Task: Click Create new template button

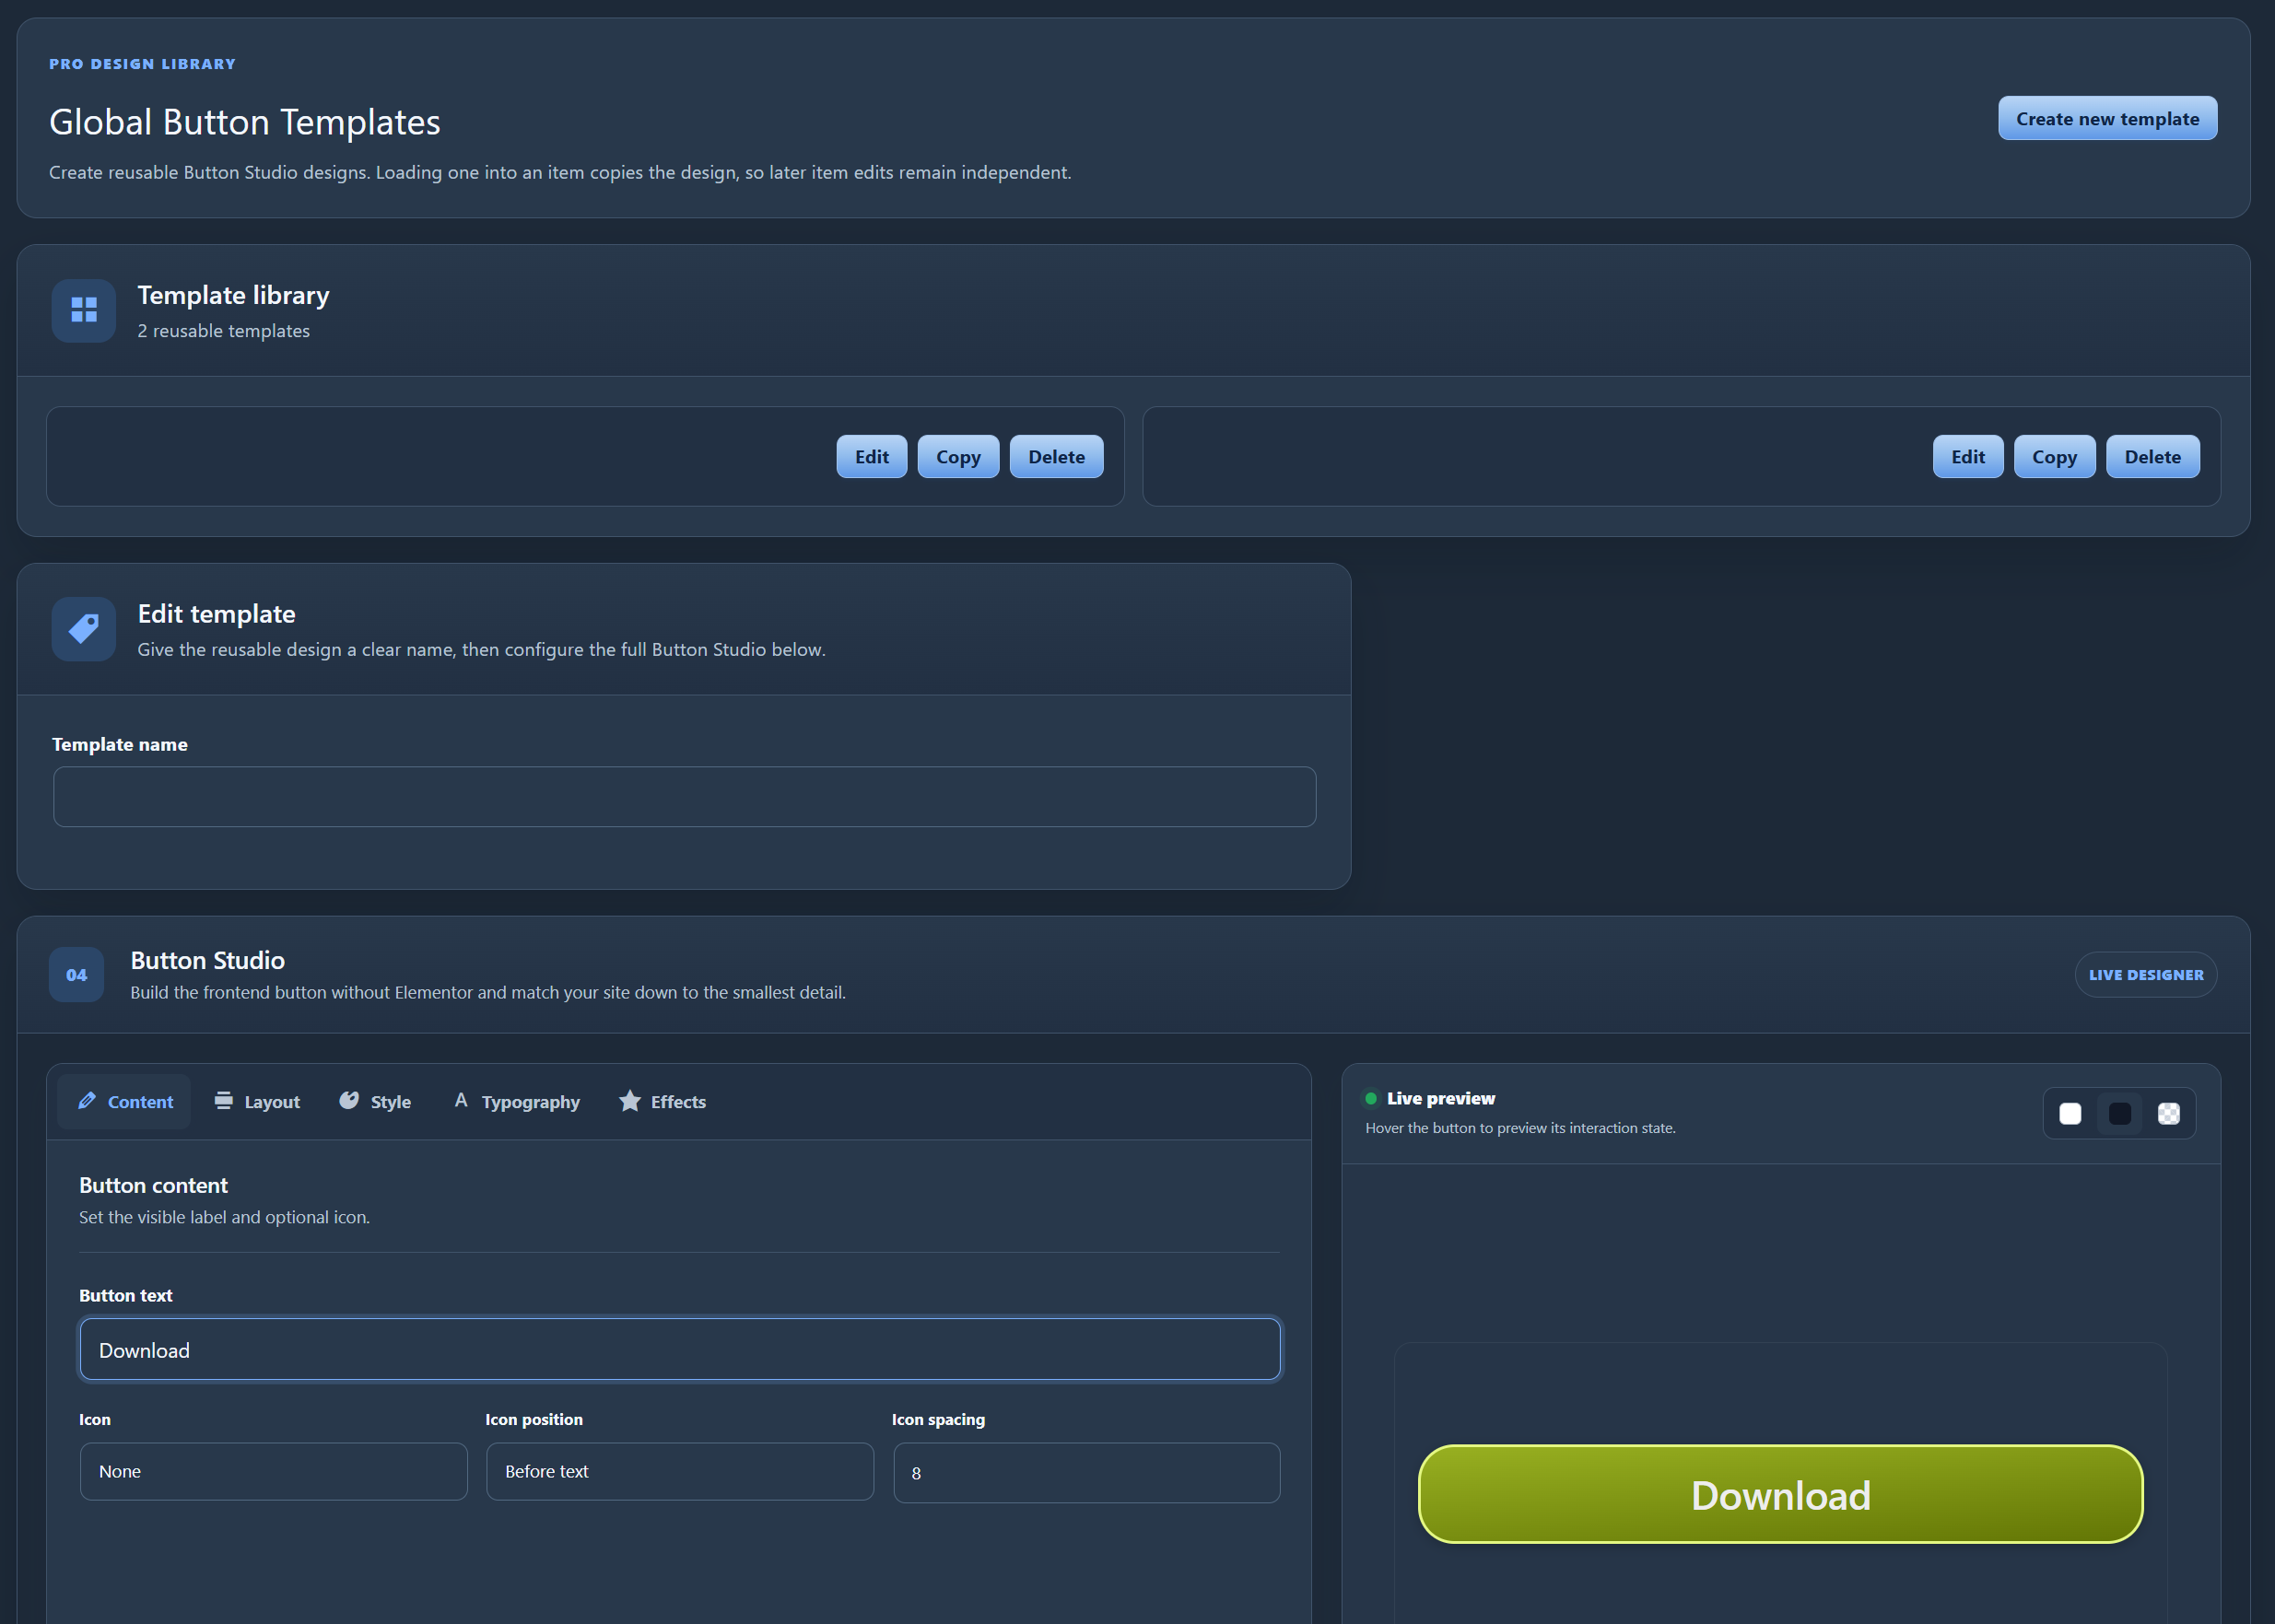Action: coord(2107,119)
